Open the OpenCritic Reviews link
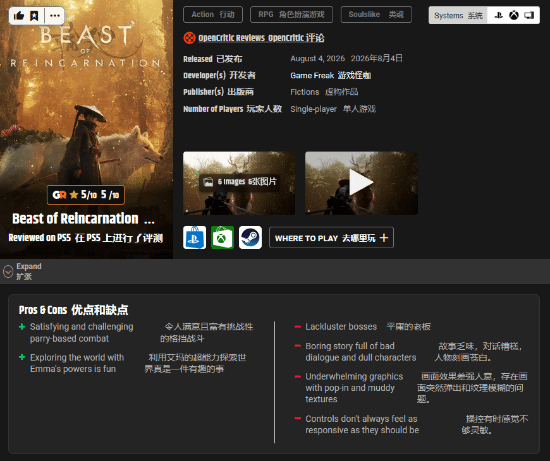This screenshot has height=461, width=550. point(261,38)
